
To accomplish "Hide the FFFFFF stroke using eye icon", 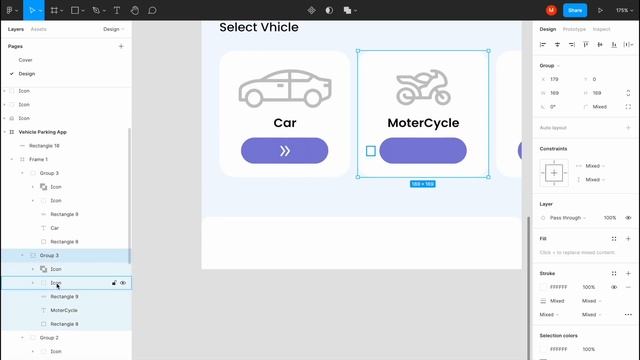I will pyautogui.click(x=614, y=287).
